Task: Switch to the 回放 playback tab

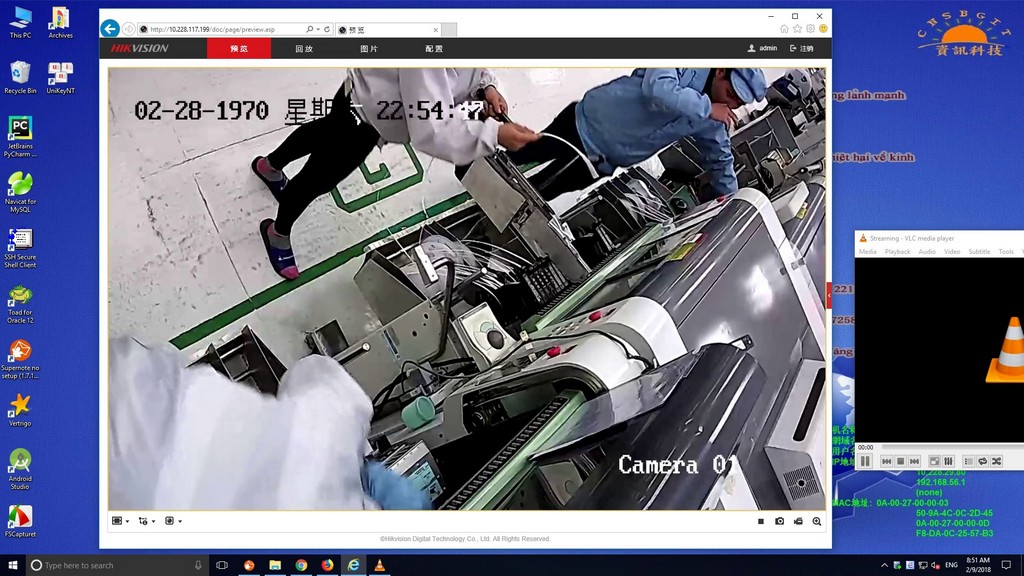Action: click(x=304, y=48)
